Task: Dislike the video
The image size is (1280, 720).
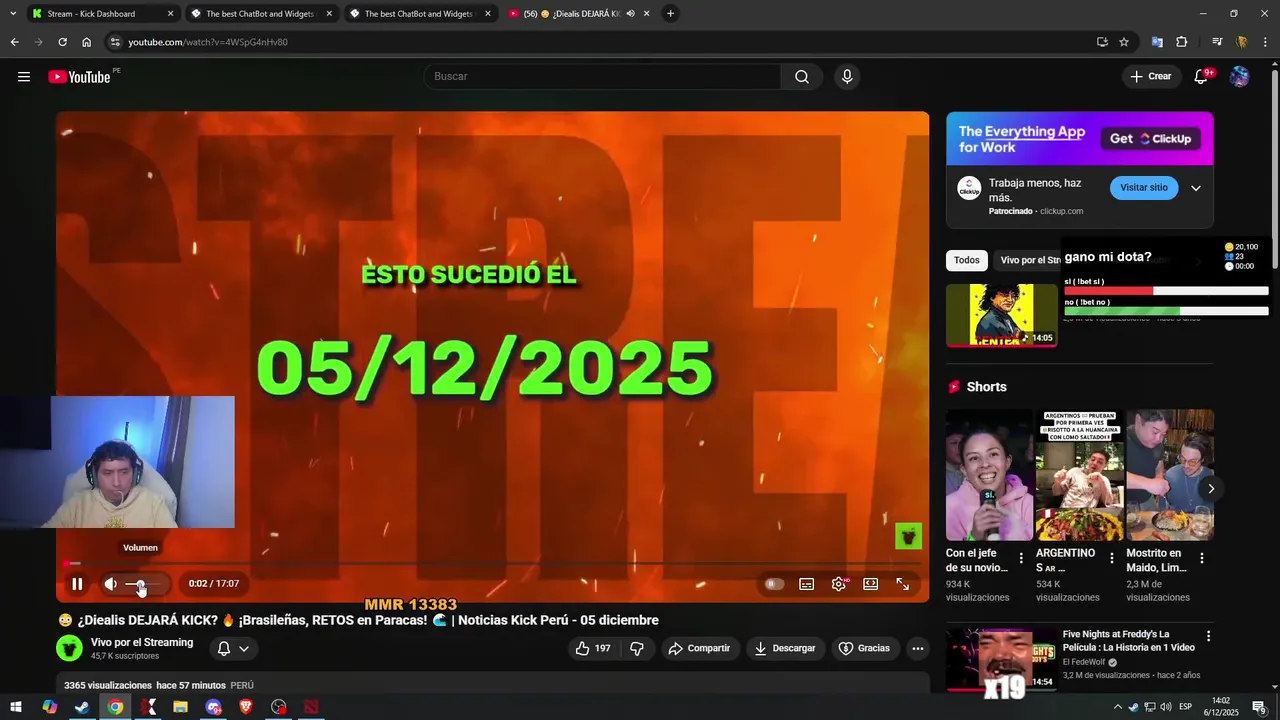Action: coord(637,648)
